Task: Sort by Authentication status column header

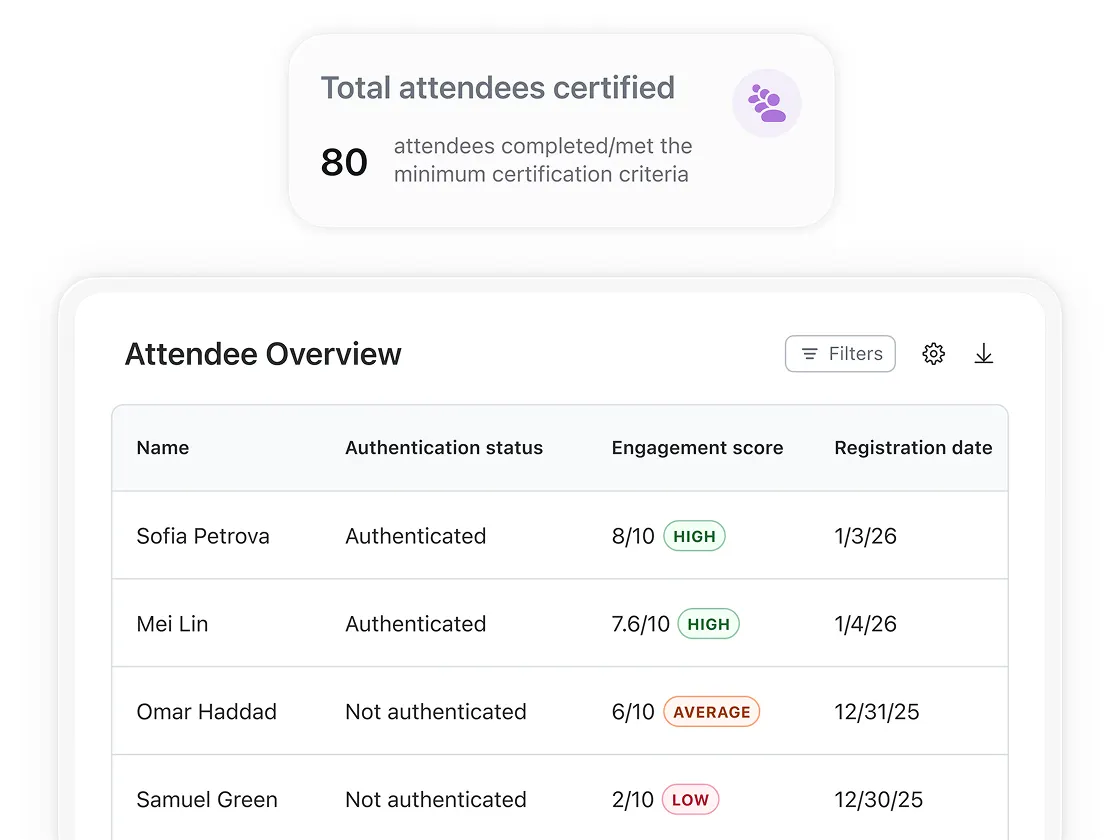Action: [444, 448]
